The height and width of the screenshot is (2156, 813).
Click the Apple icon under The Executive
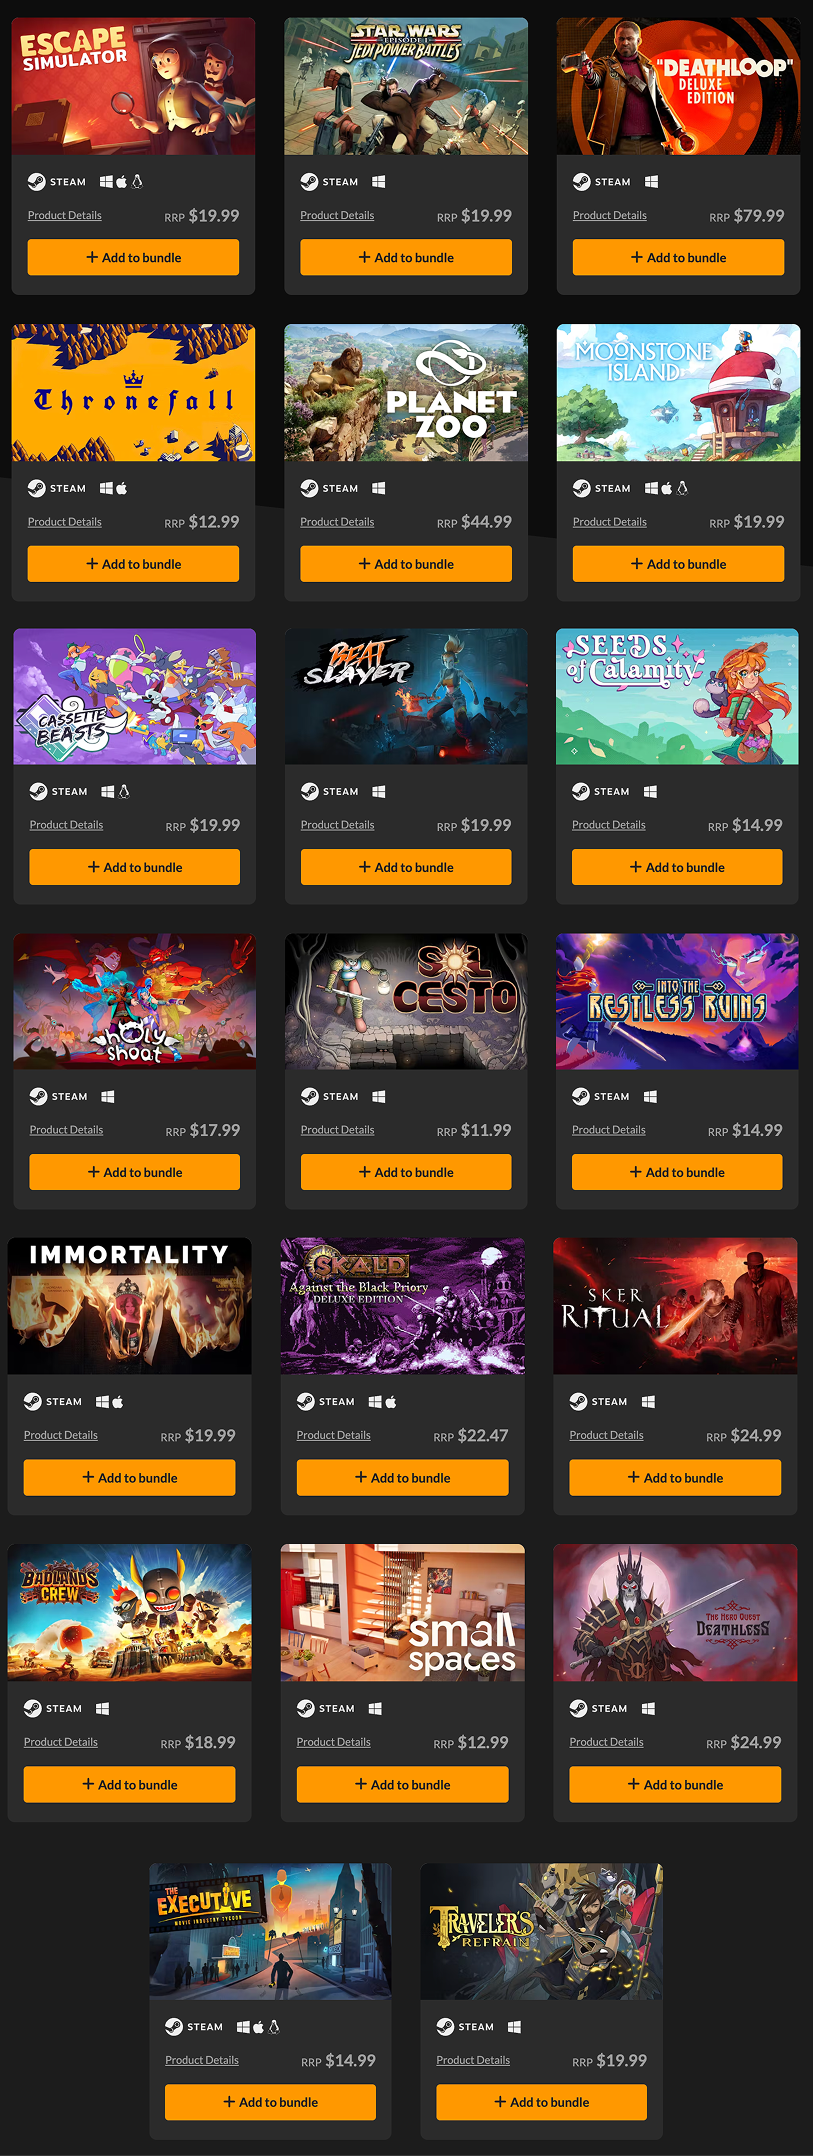pyautogui.click(x=259, y=2027)
